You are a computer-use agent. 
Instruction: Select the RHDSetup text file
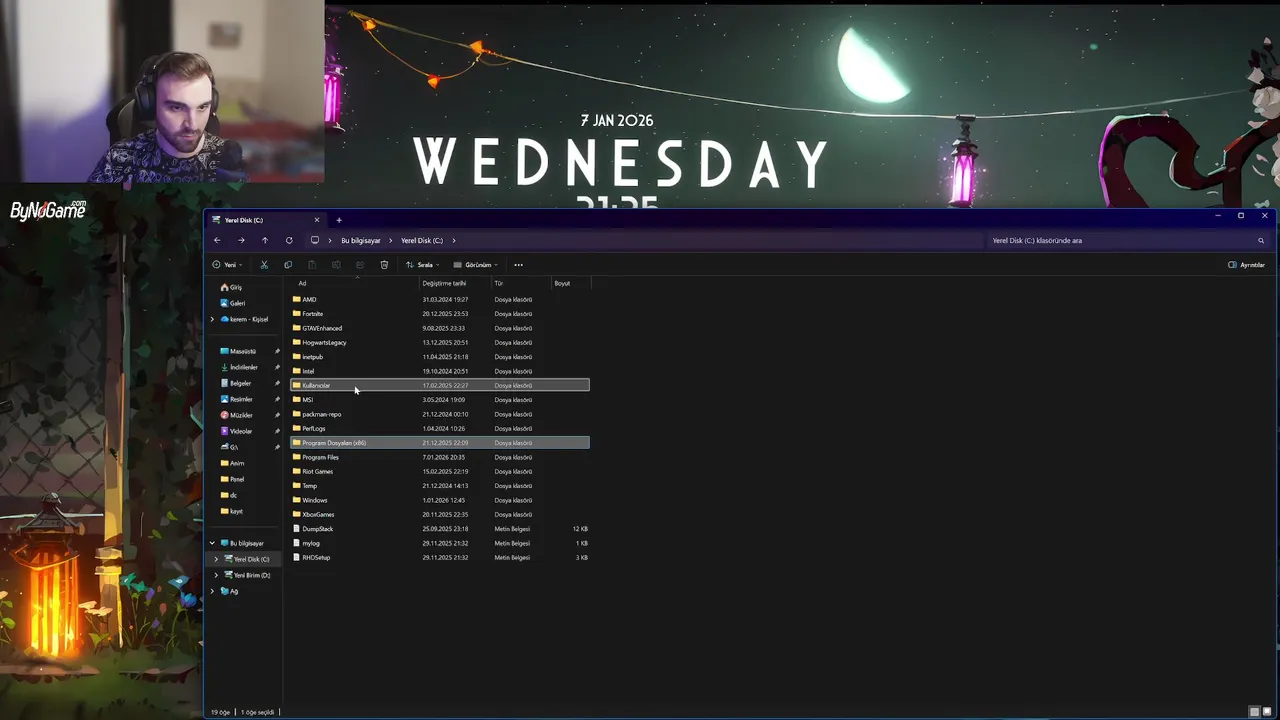[440, 557]
